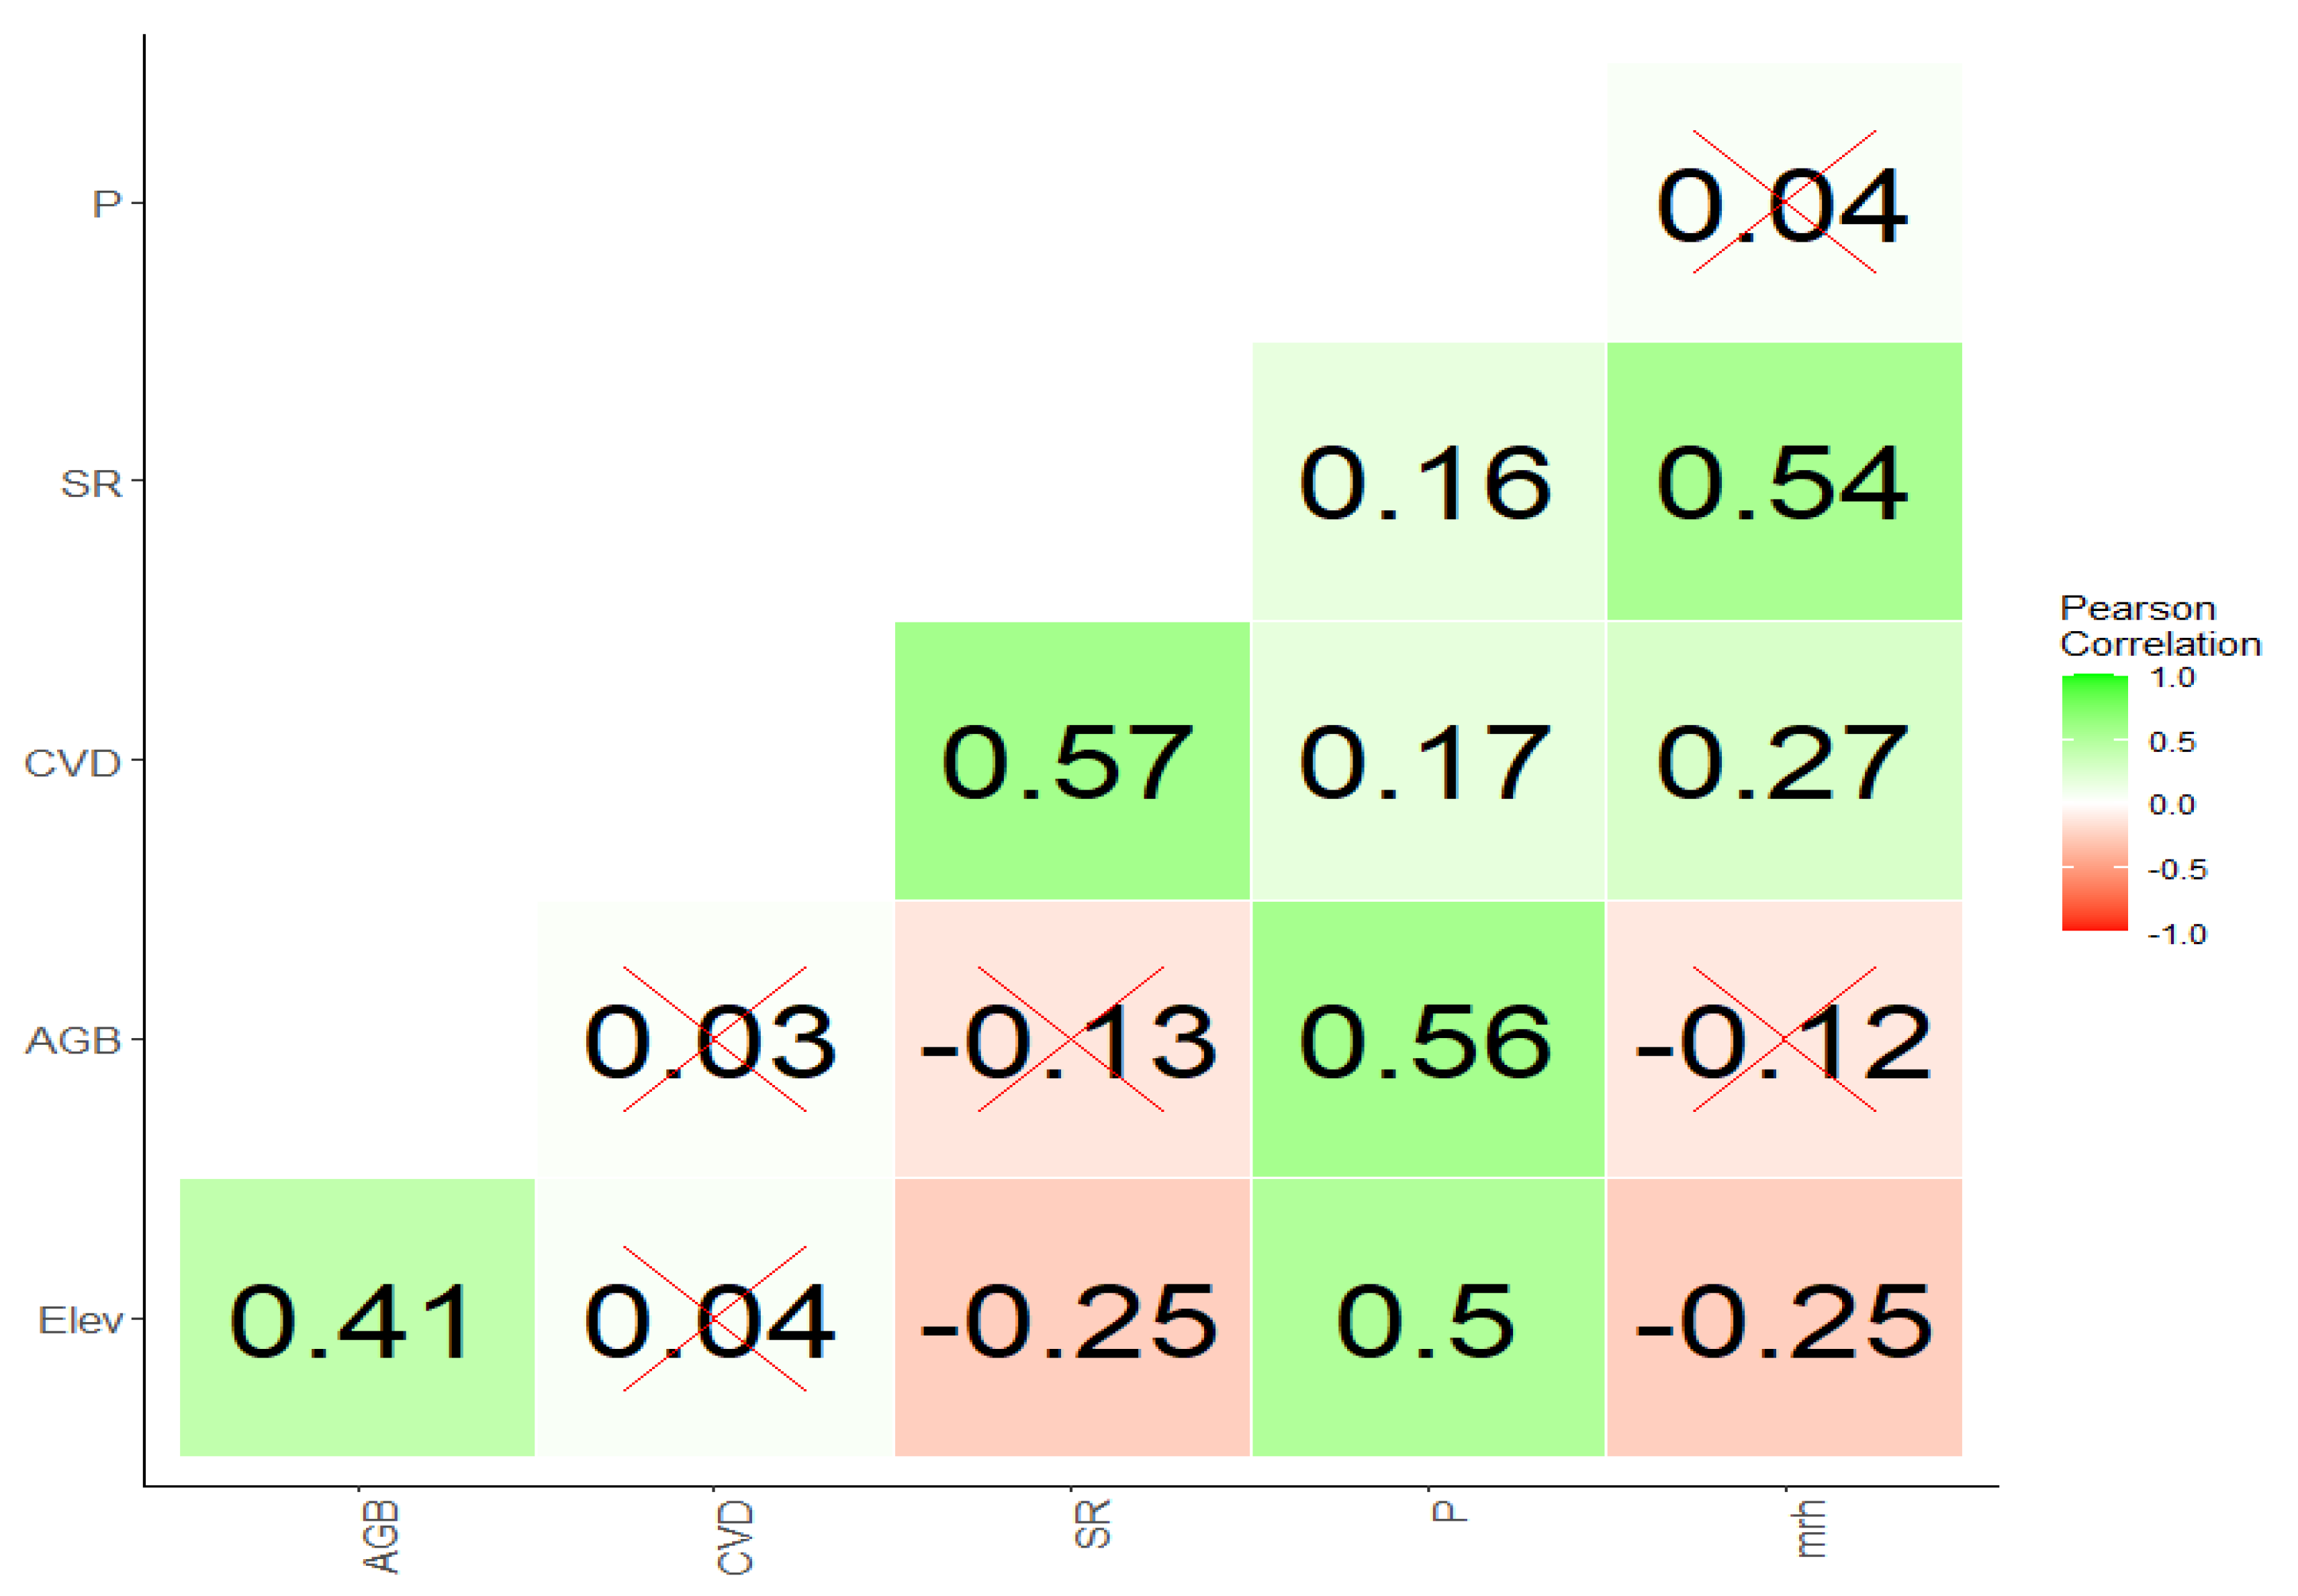Select the 0.56 cell in the AGB row
2298x1596 pixels.
pyautogui.click(x=1427, y=1040)
